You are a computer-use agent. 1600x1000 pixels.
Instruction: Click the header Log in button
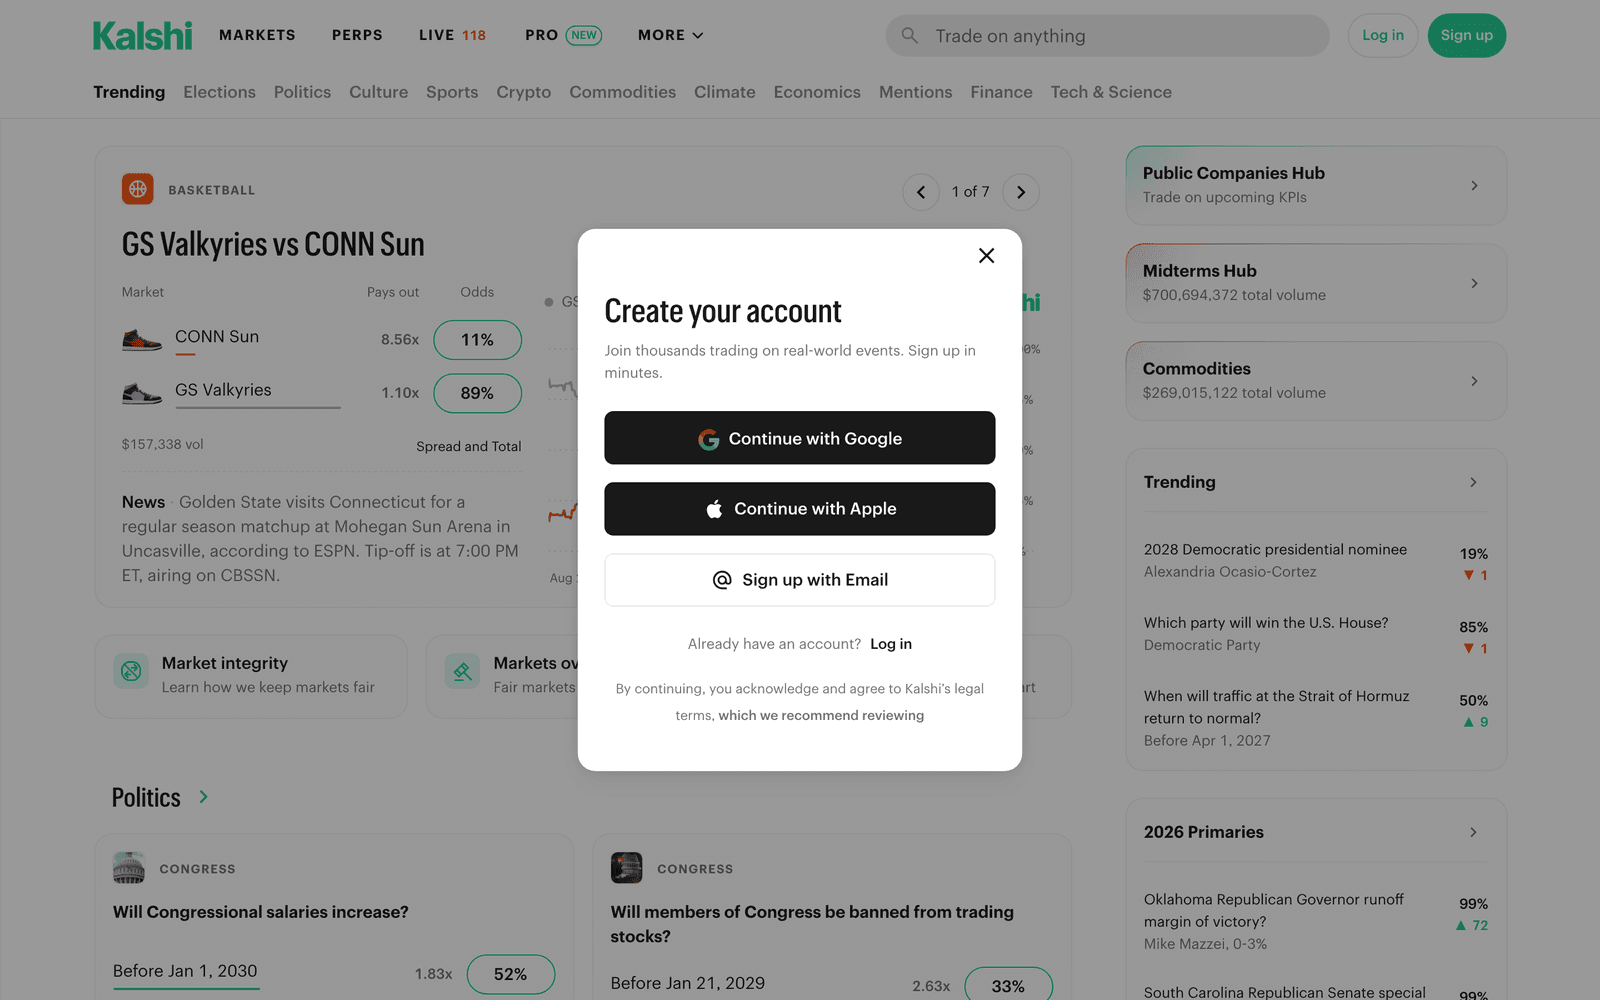1383,36
